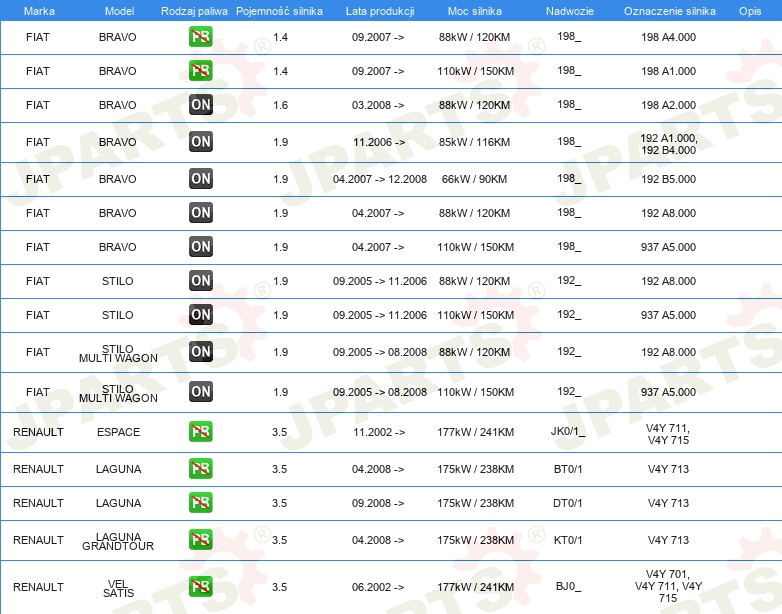Click the 11.2002 -> production date

point(379,432)
